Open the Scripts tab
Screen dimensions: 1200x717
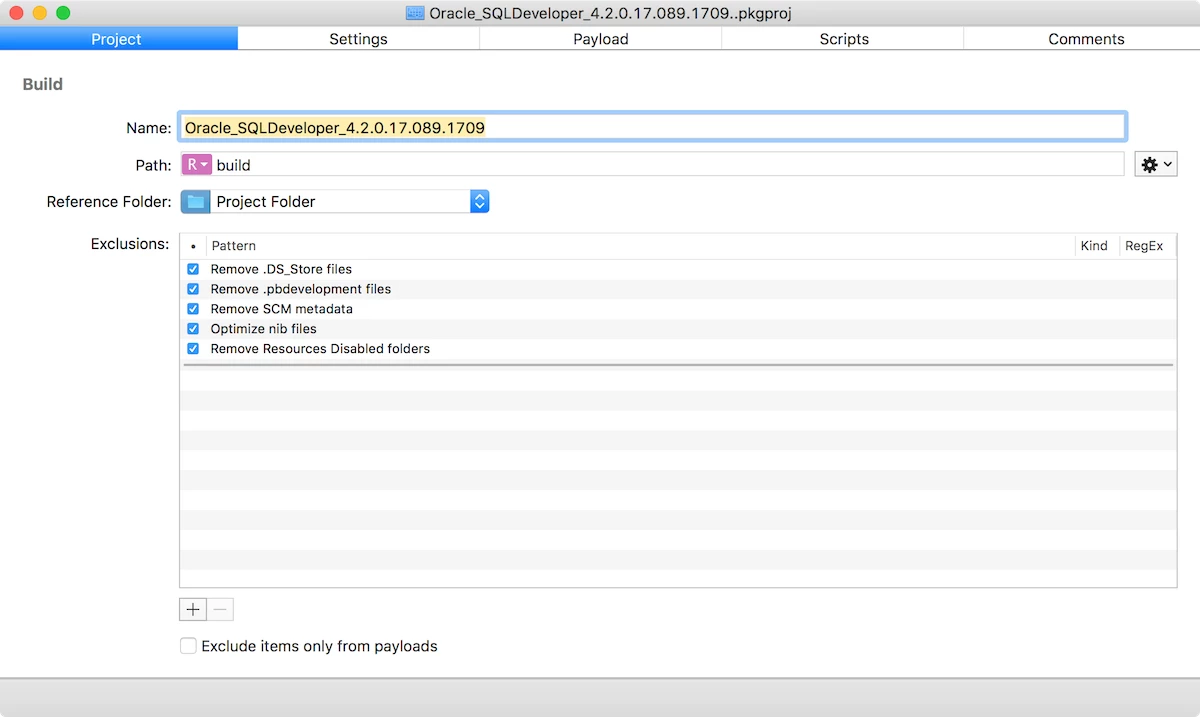point(843,39)
